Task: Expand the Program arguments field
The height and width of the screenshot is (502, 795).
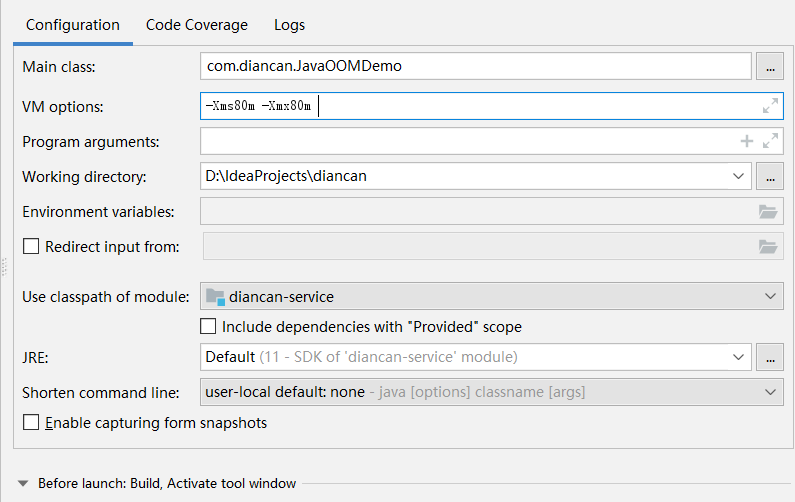Action: [769, 142]
